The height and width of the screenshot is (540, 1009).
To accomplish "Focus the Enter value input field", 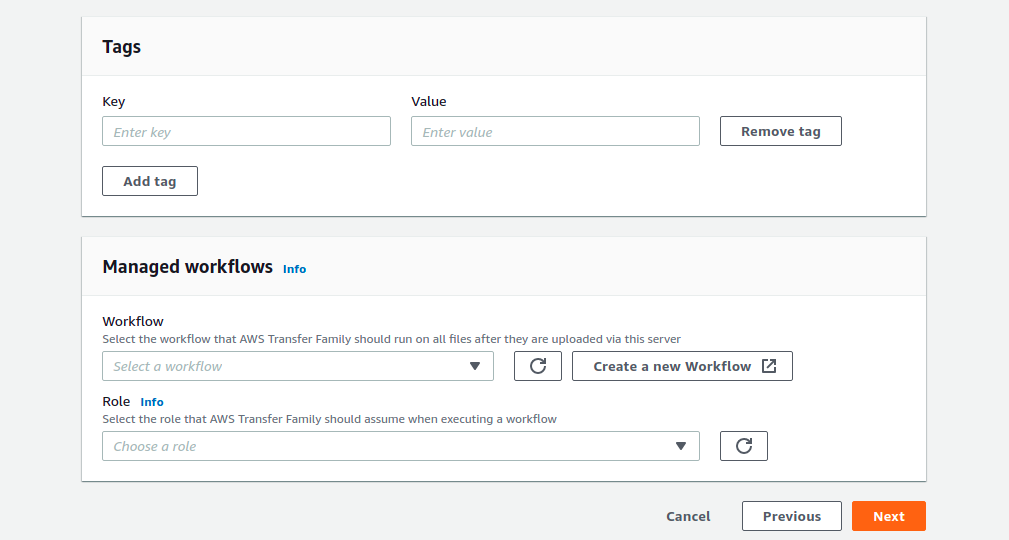I will (x=555, y=131).
